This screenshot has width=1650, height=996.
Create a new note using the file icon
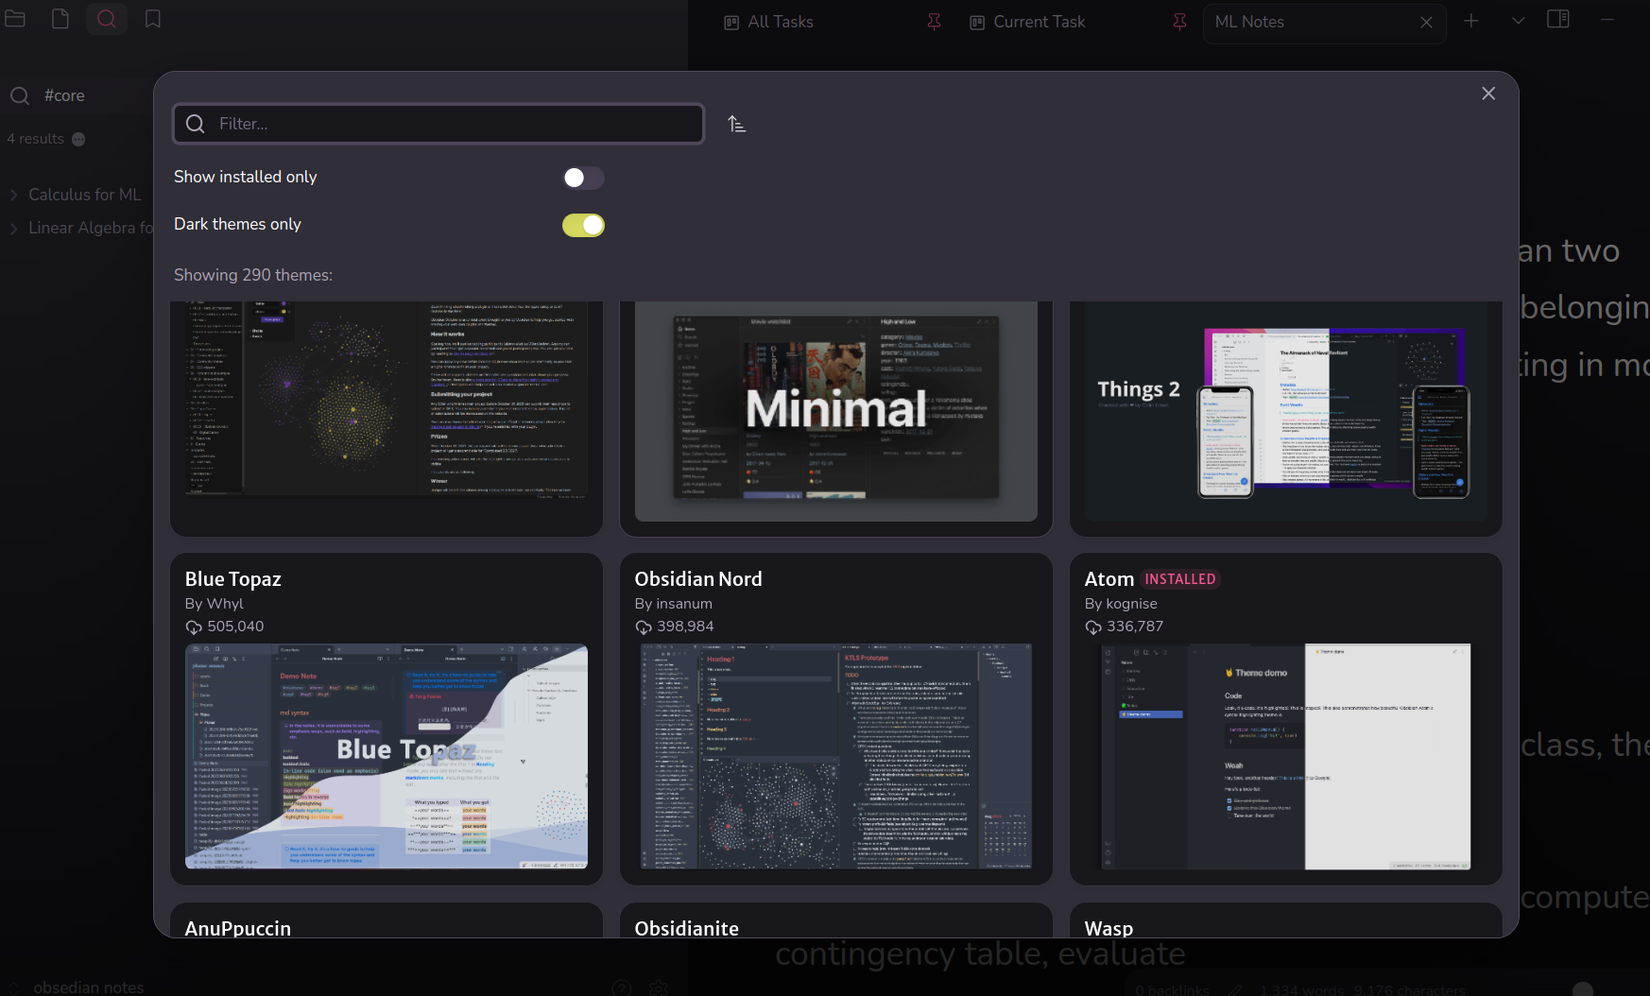tap(60, 18)
